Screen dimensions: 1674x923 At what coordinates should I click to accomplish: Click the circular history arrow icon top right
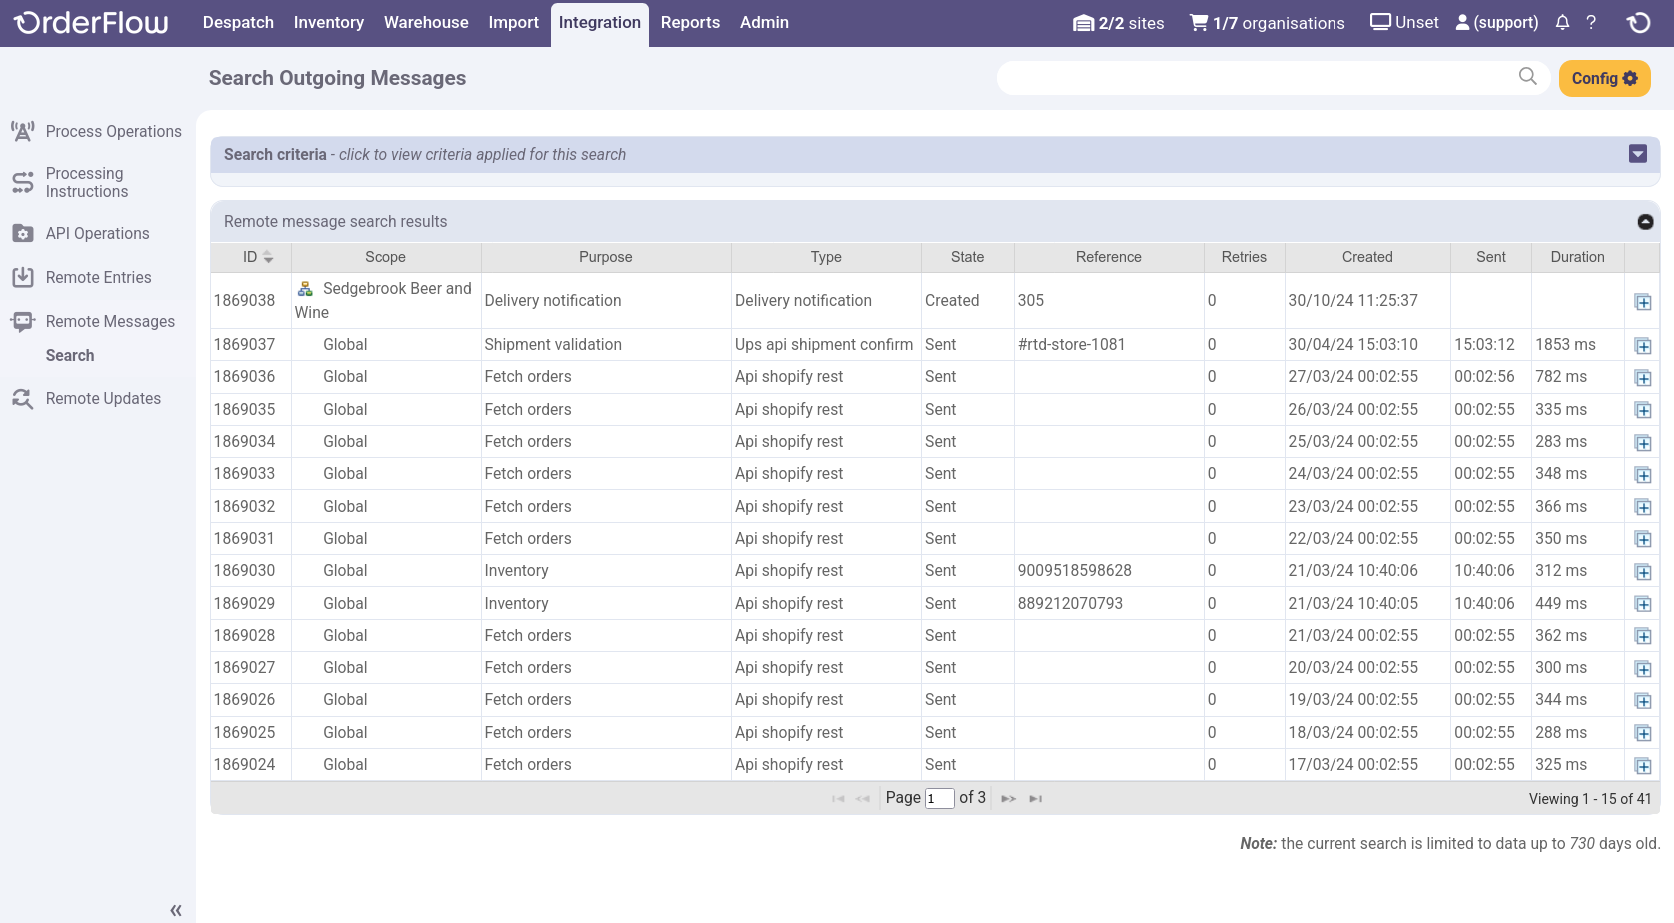point(1638,22)
